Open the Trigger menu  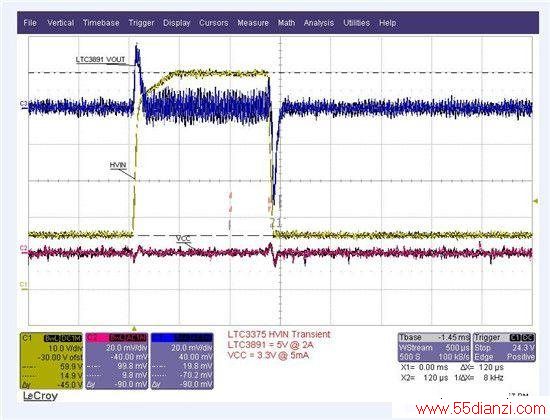pyautogui.click(x=141, y=23)
